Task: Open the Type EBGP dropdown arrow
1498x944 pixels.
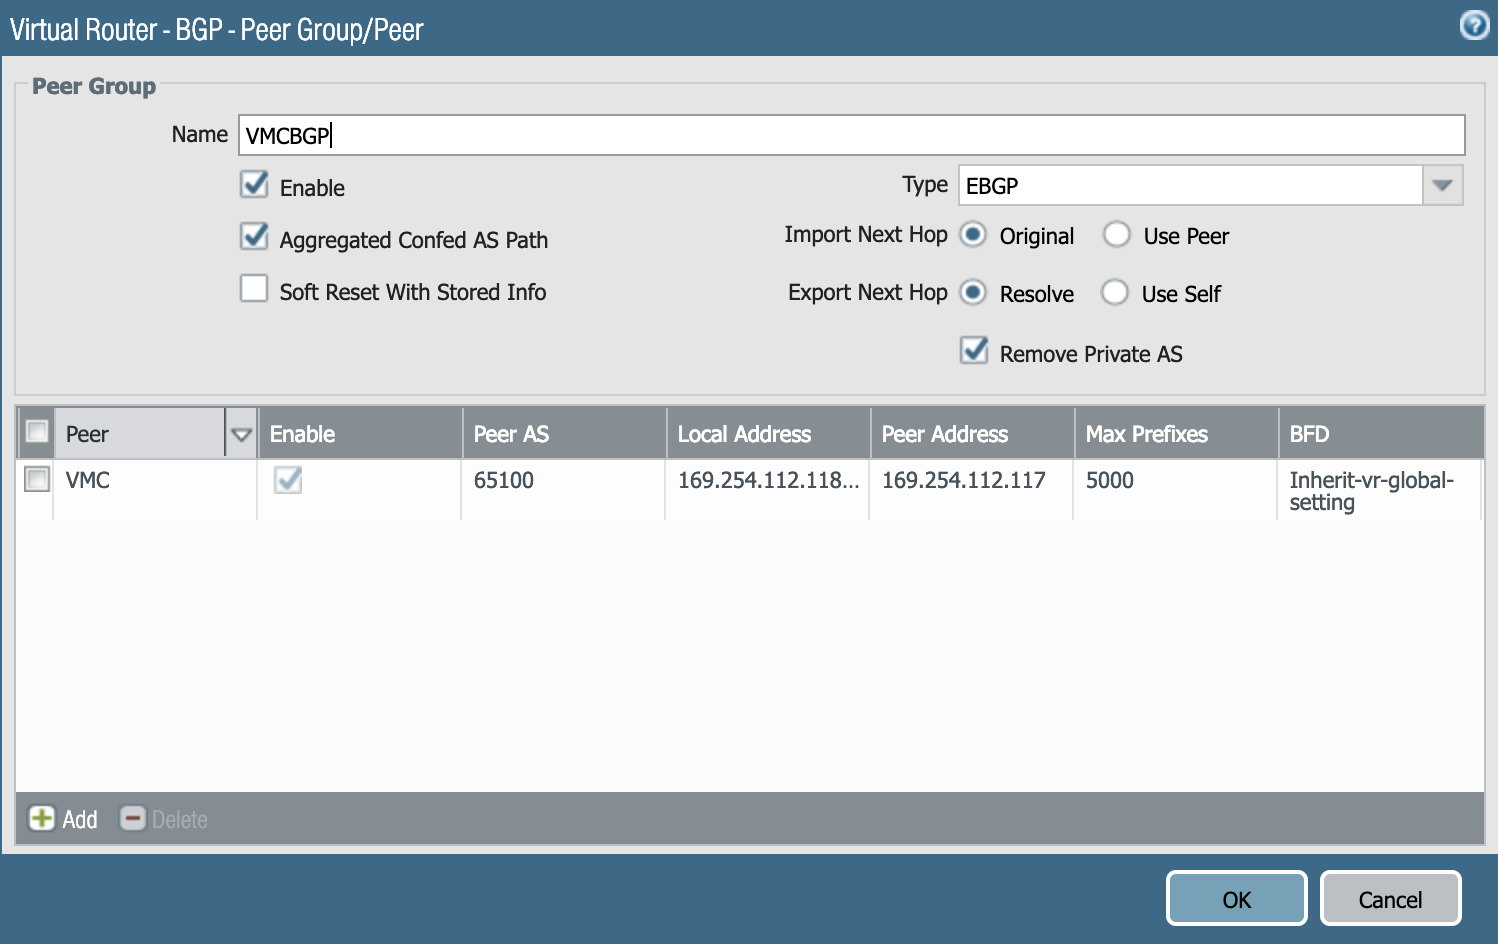Action: 1442,186
